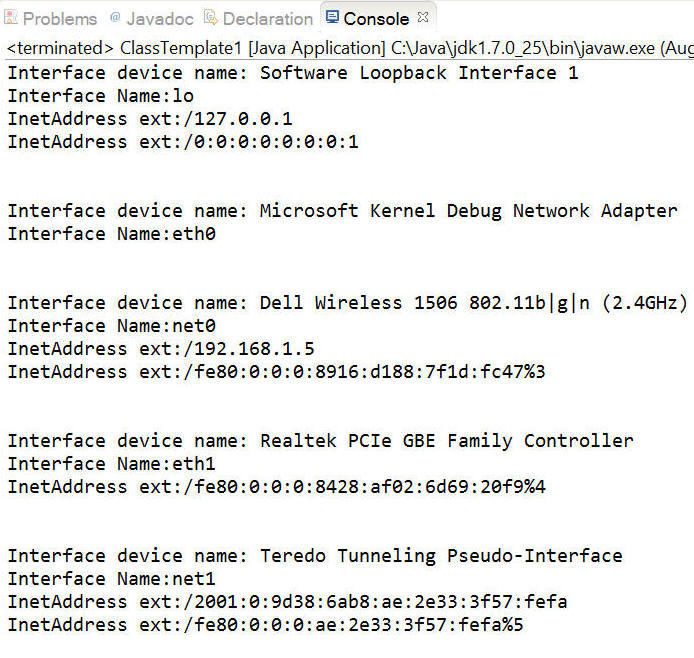This screenshot has width=694, height=658.
Task: Close the Console view tab
Action: 423,17
